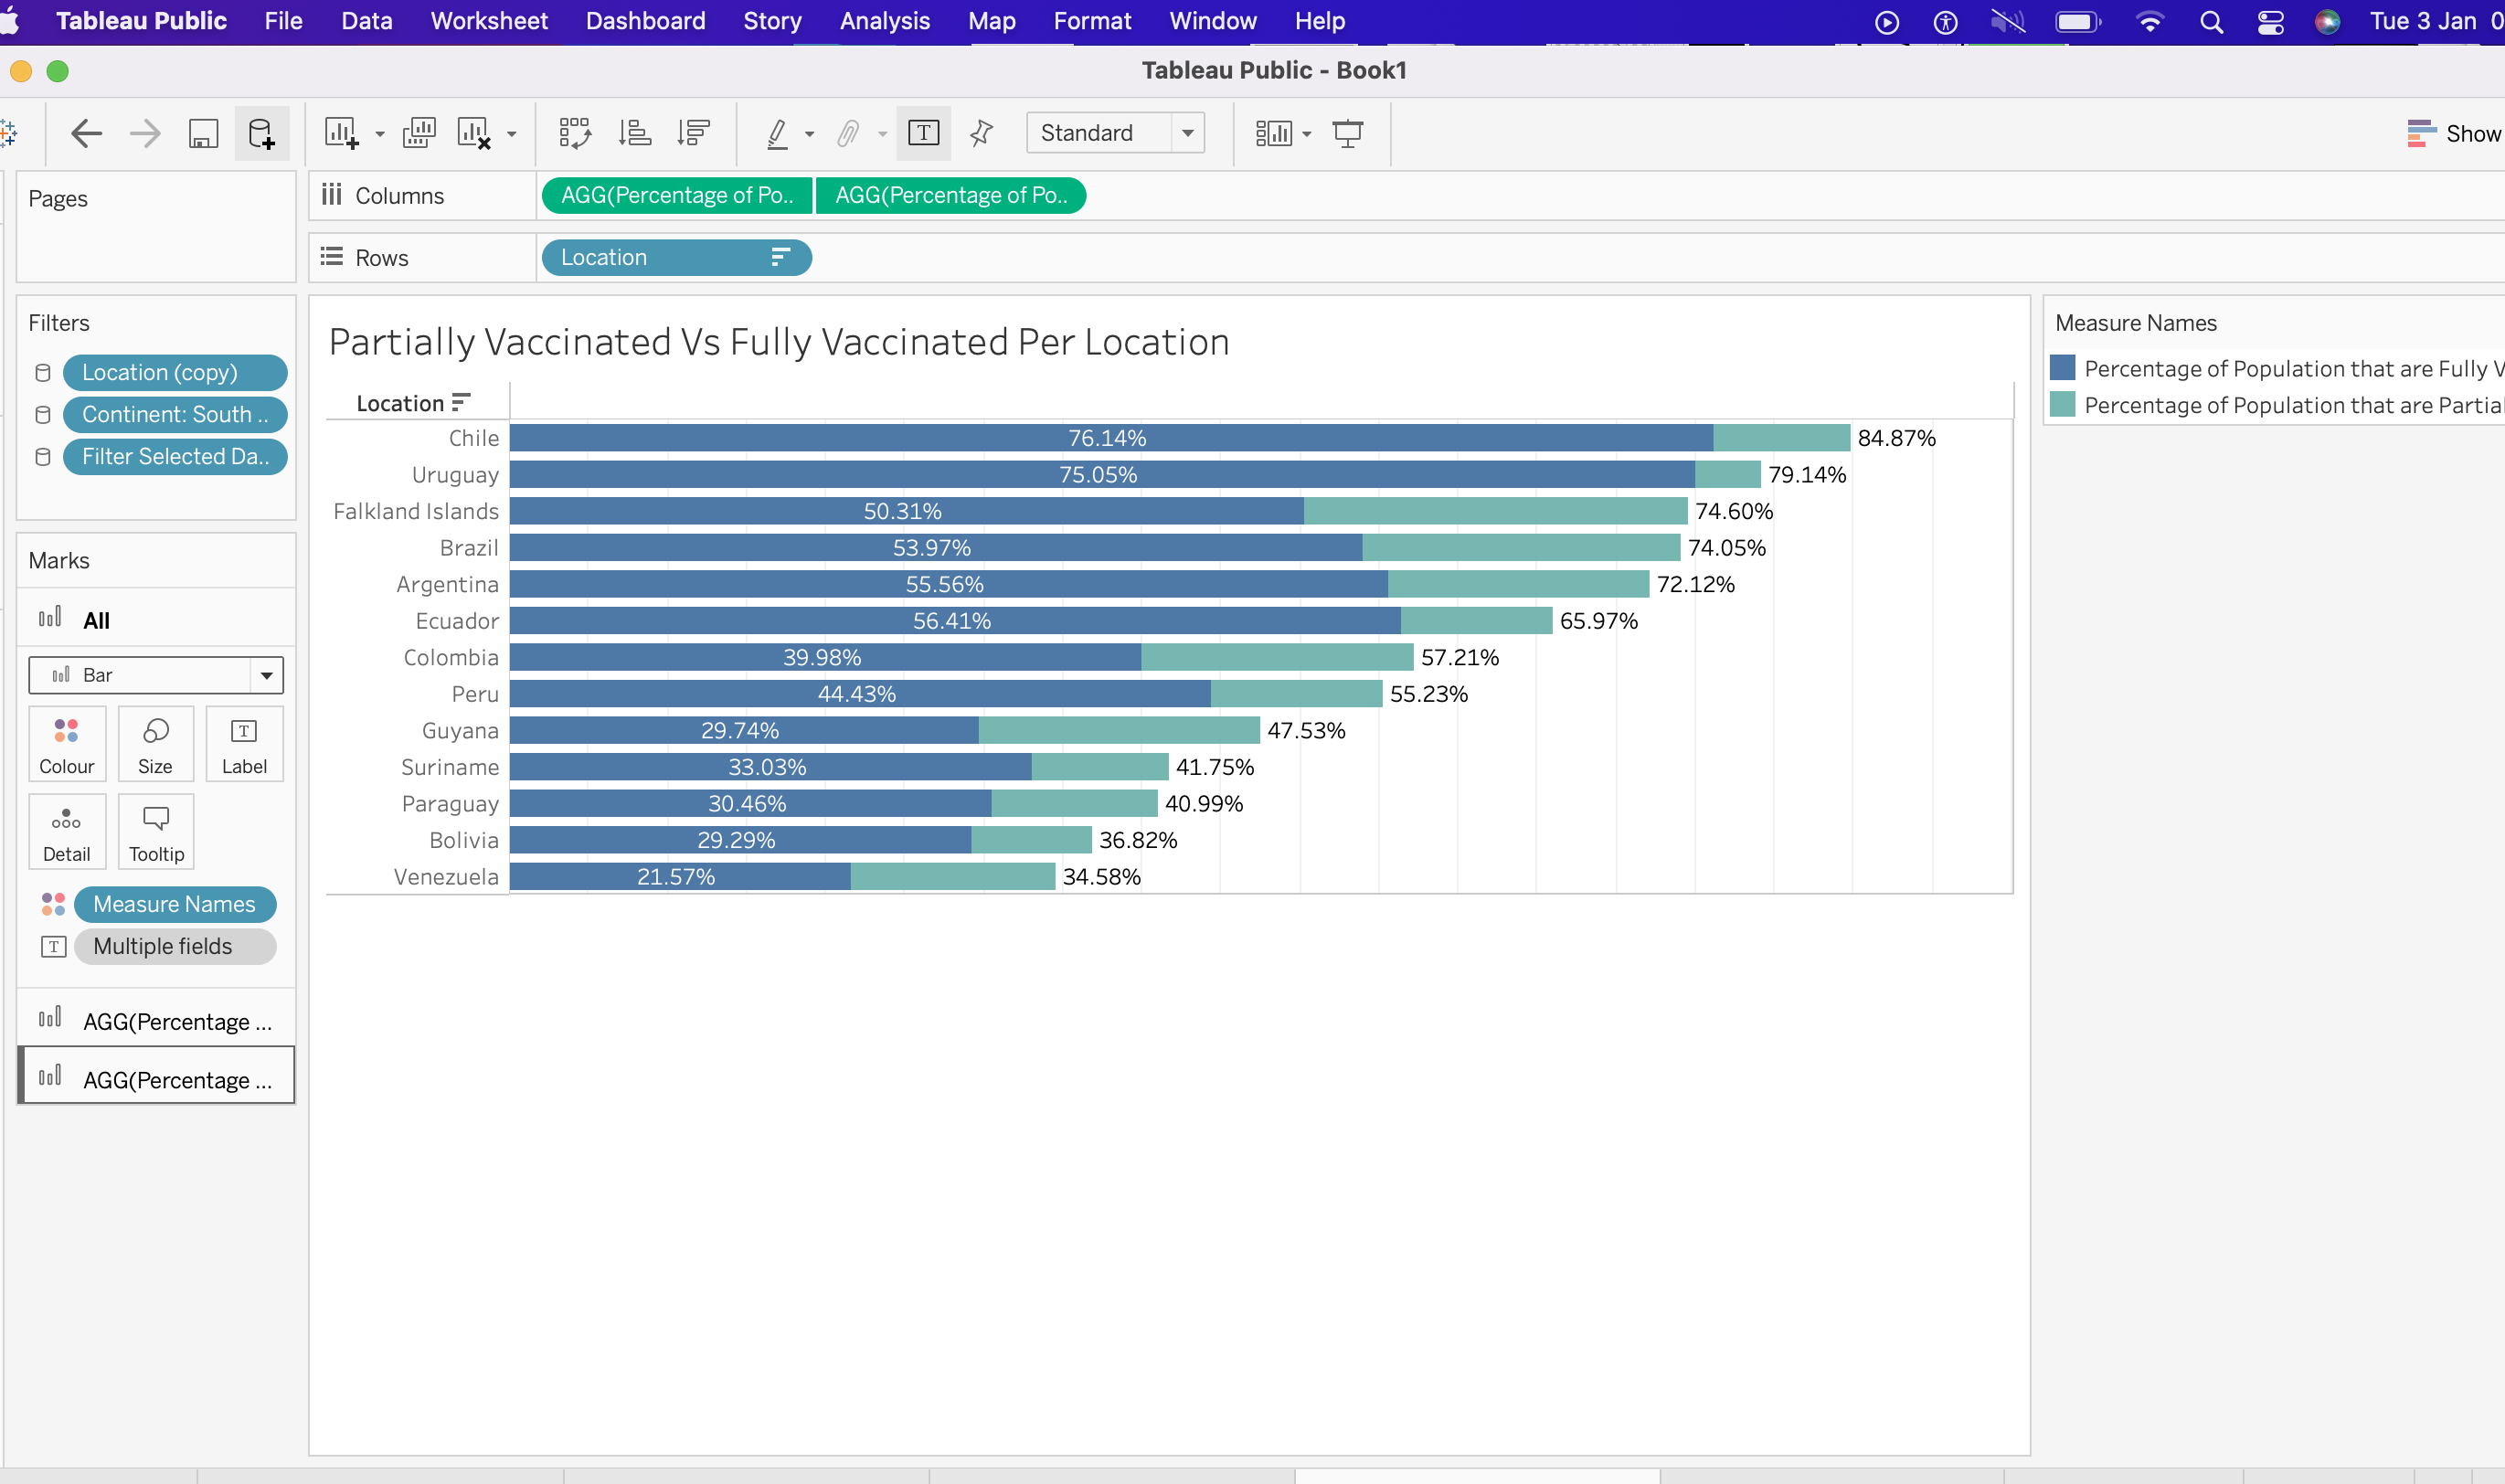This screenshot has width=2505, height=1484.
Task: Toggle Show Mark Labels in toolbar
Action: point(923,132)
